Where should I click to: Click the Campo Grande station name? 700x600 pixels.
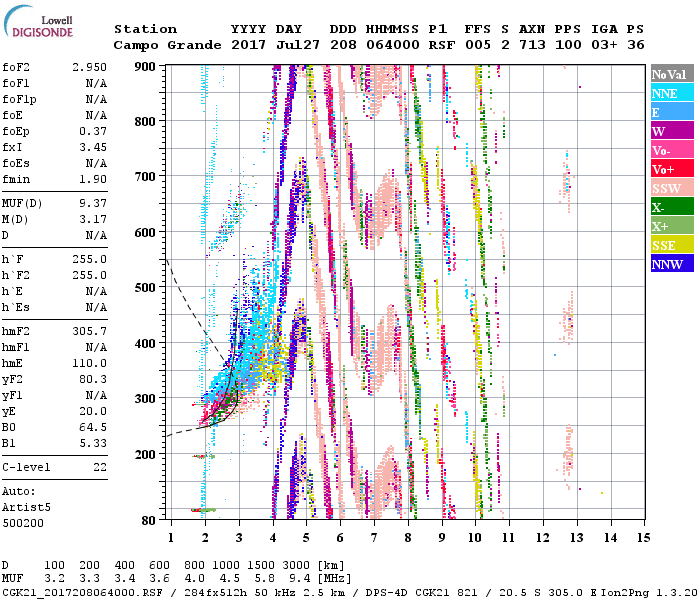pyautogui.click(x=167, y=45)
